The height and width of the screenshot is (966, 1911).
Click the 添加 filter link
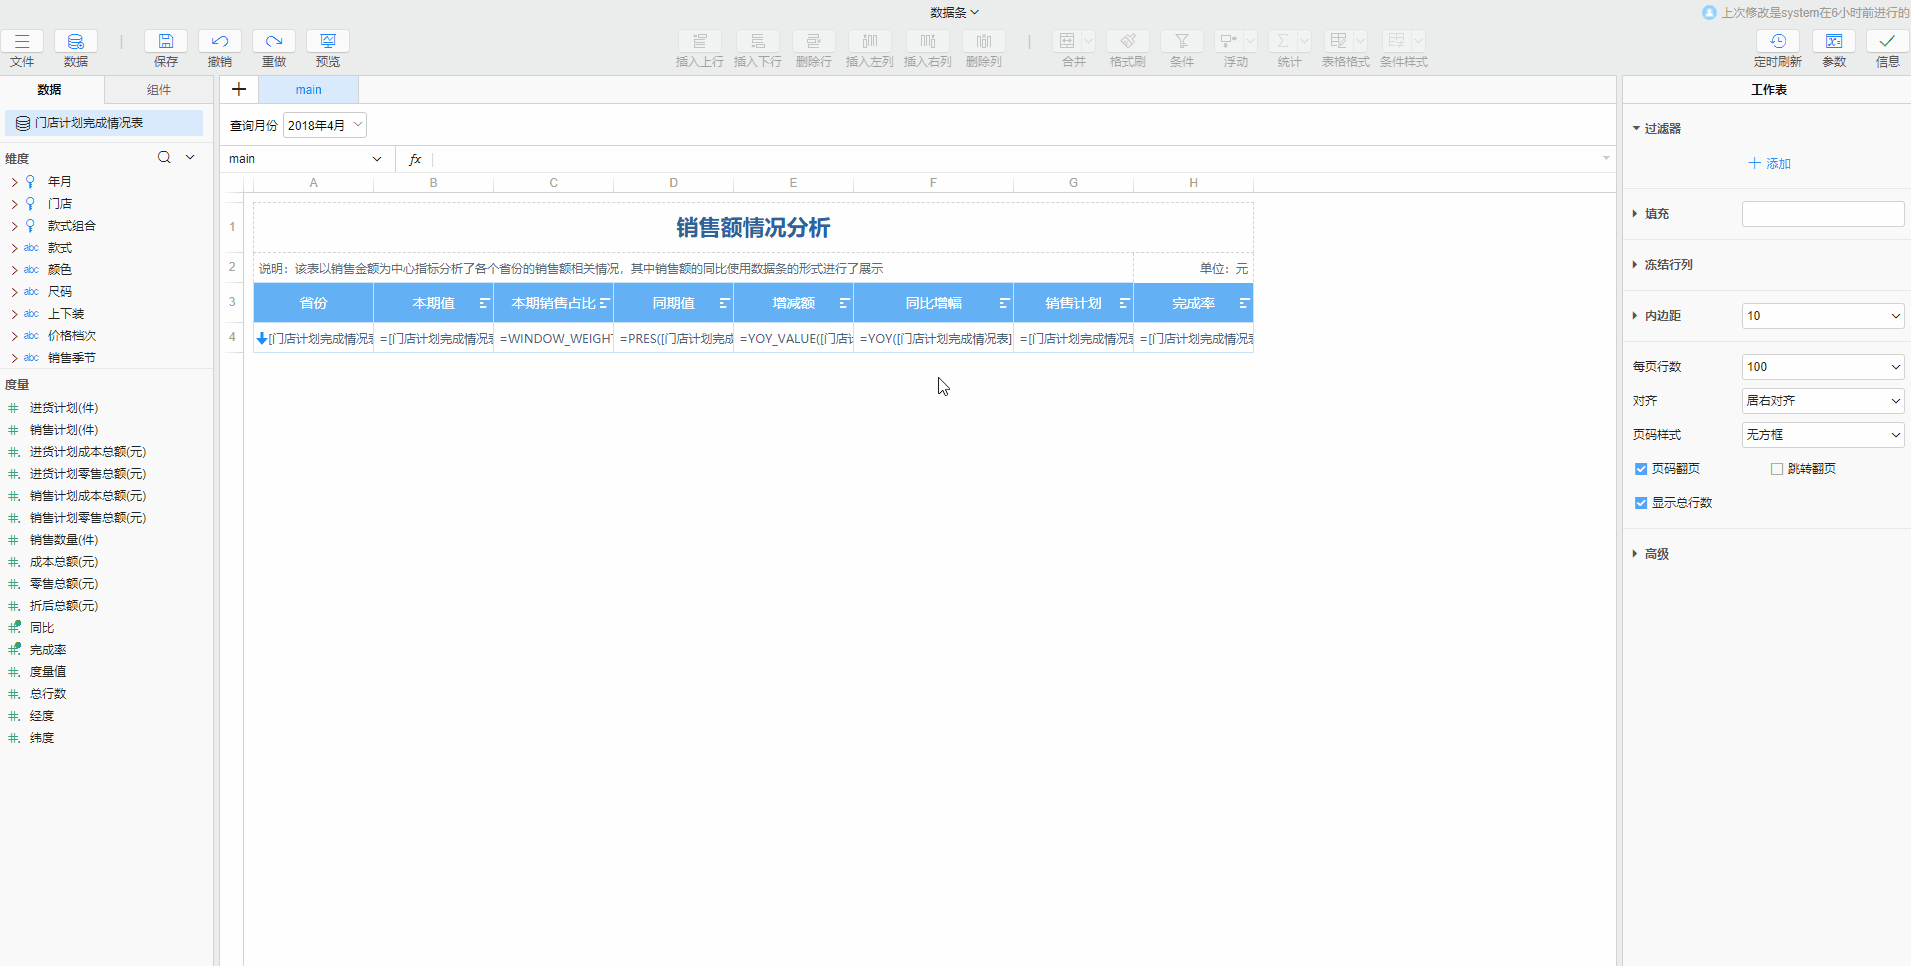[x=1769, y=164]
